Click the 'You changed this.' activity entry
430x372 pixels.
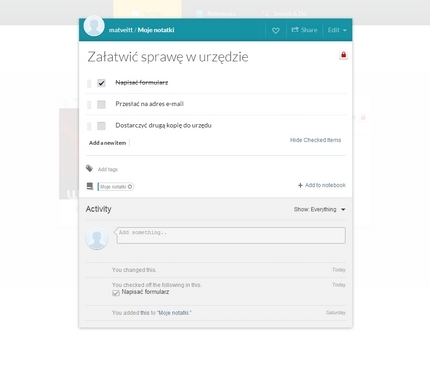[x=134, y=270]
